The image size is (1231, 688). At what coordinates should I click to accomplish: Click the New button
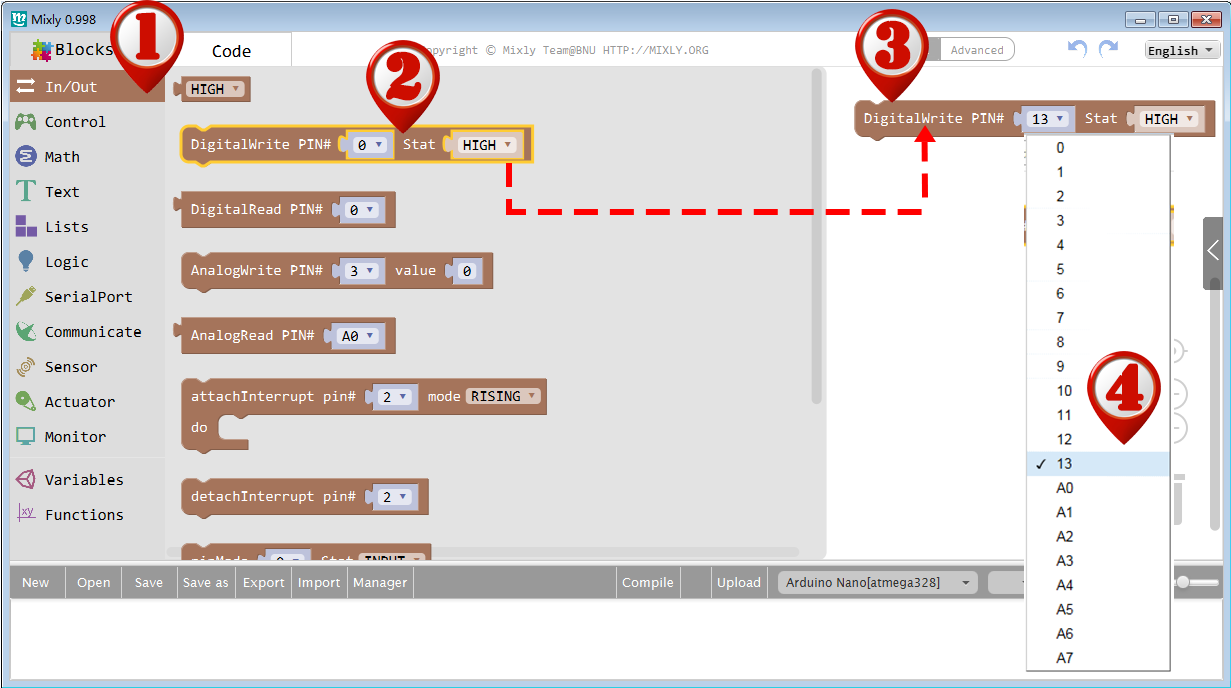coord(36,583)
